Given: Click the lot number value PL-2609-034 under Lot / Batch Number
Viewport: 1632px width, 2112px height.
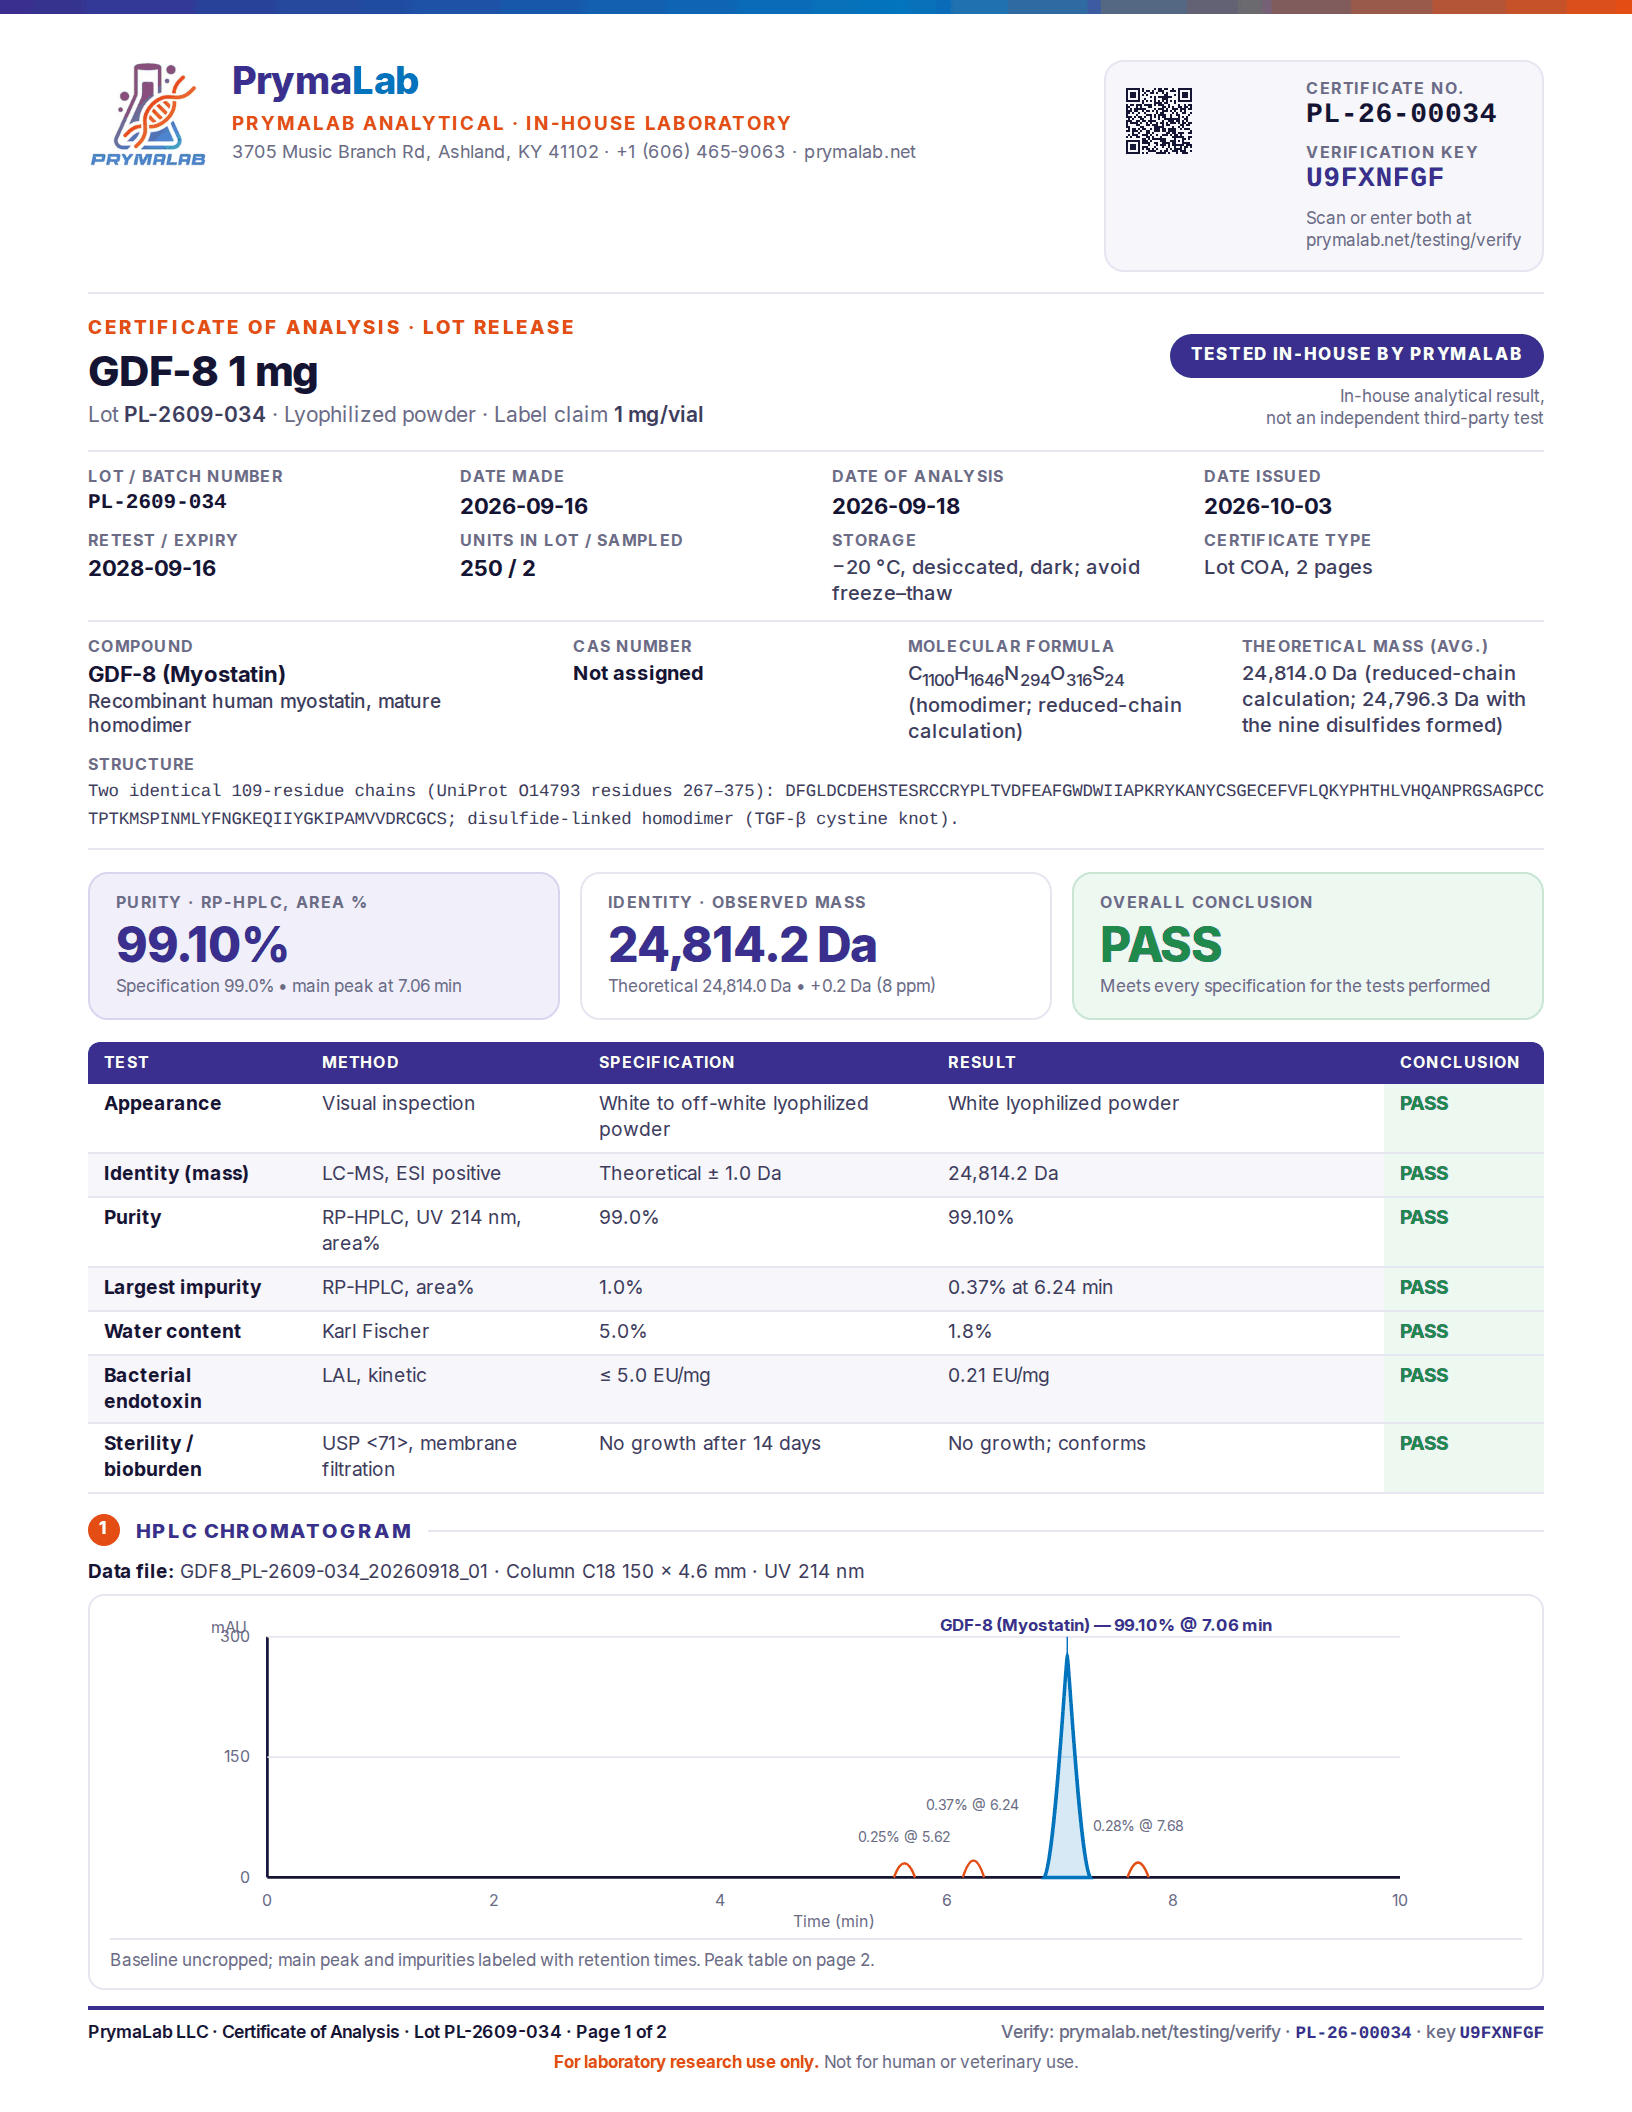Looking at the screenshot, I should pyautogui.click(x=157, y=502).
